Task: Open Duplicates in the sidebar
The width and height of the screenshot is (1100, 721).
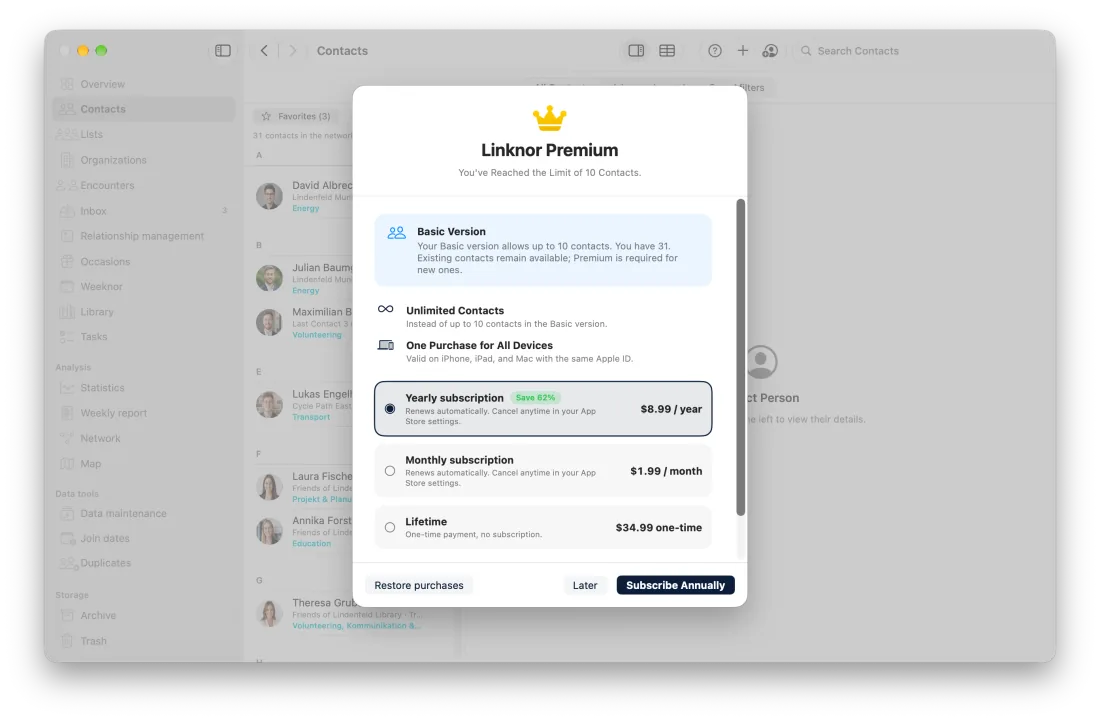Action: [x=144, y=563]
